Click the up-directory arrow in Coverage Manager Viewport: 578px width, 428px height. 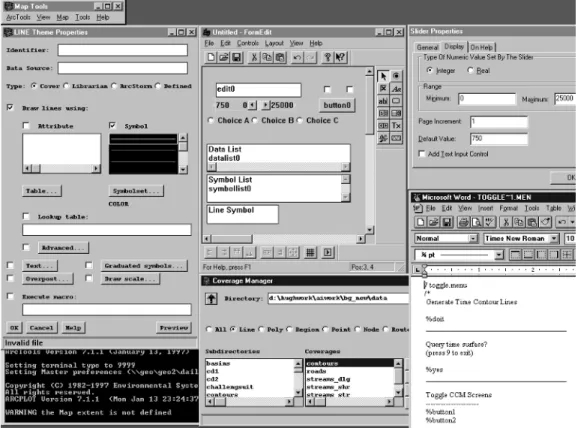(x=211, y=298)
